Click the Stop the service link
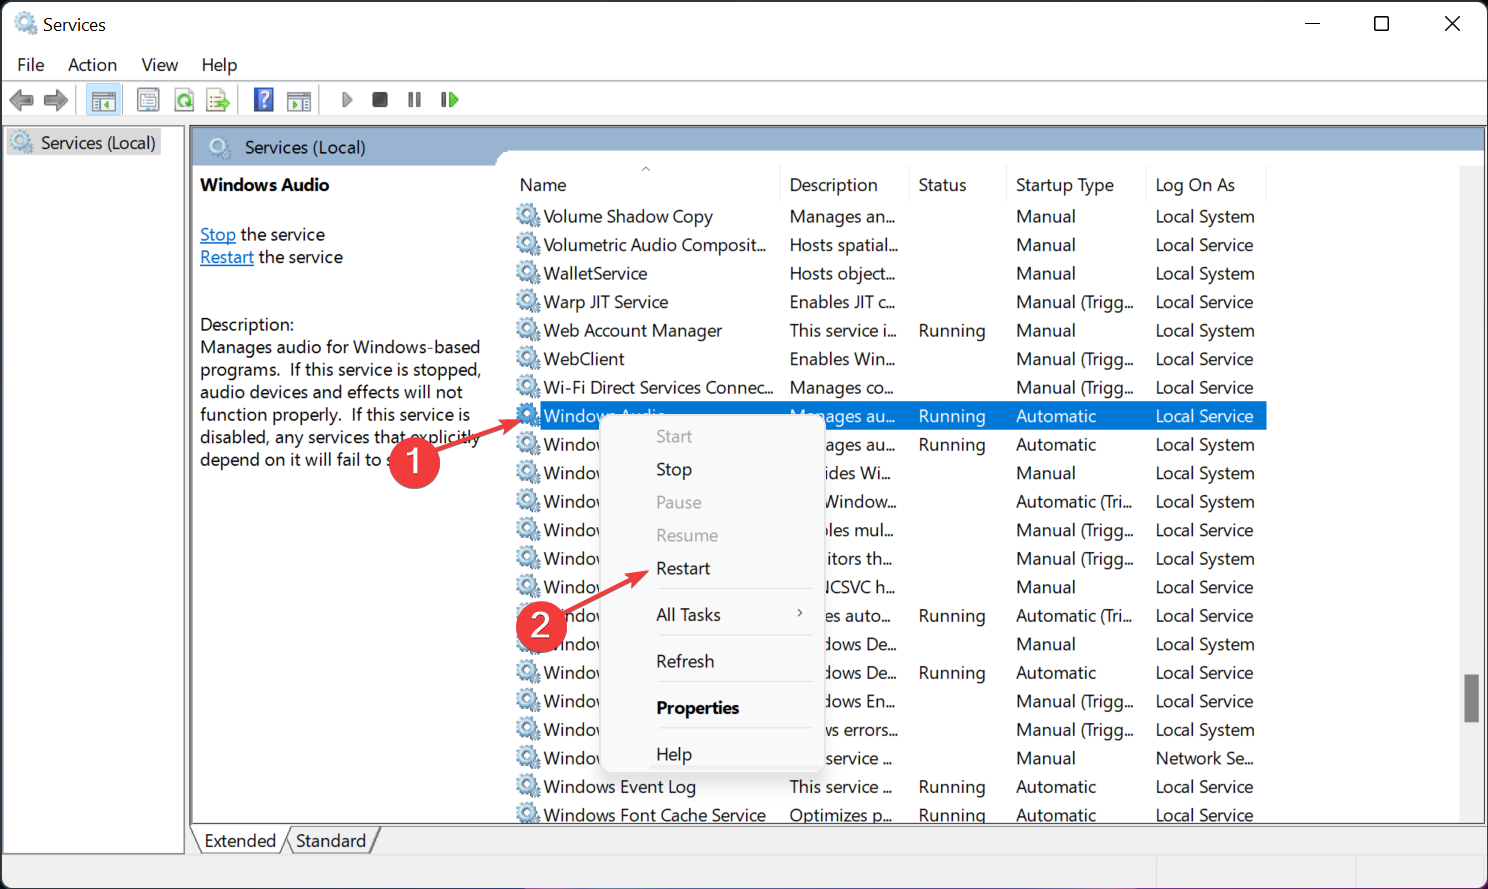Viewport: 1488px width, 889px height. click(218, 235)
